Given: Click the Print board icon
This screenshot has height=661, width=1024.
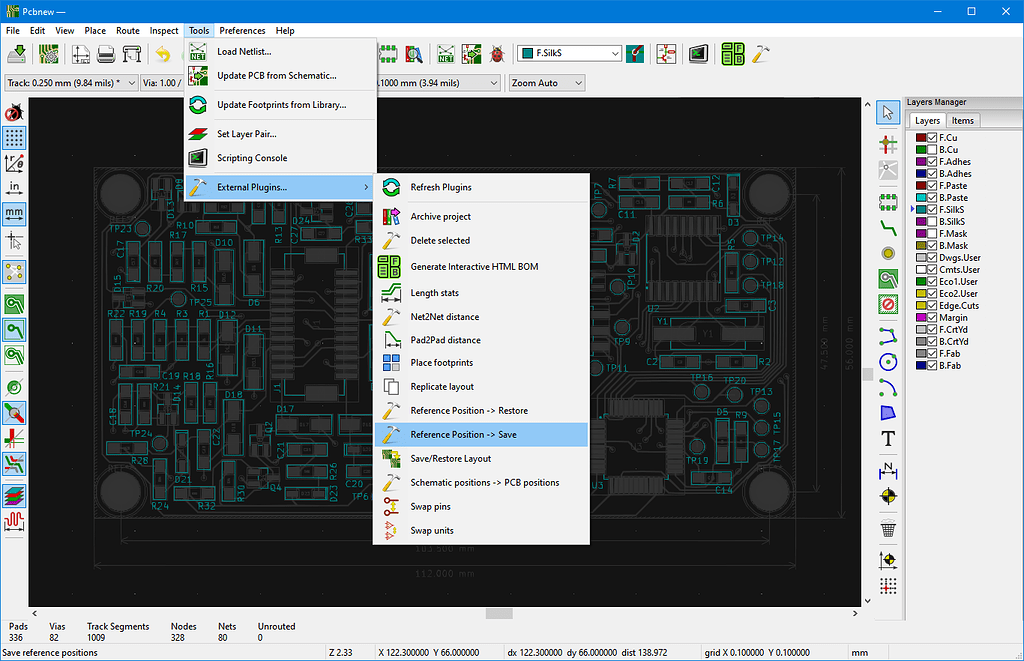Looking at the screenshot, I should (106, 53).
